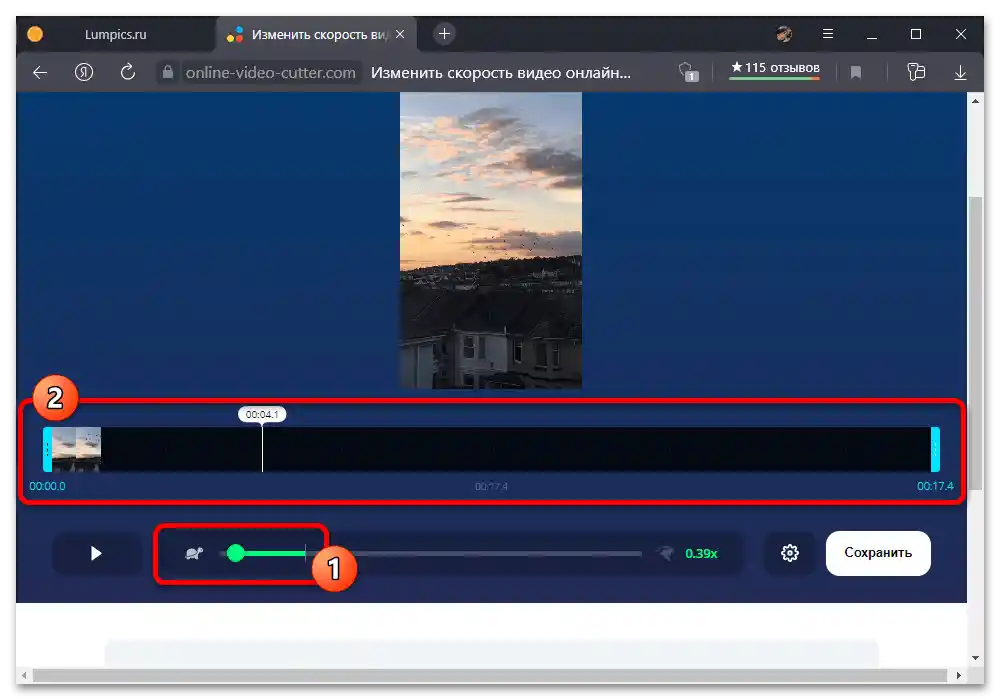The height and width of the screenshot is (700, 1000).
Task: Click the 0.39x speed value
Action: pos(701,553)
